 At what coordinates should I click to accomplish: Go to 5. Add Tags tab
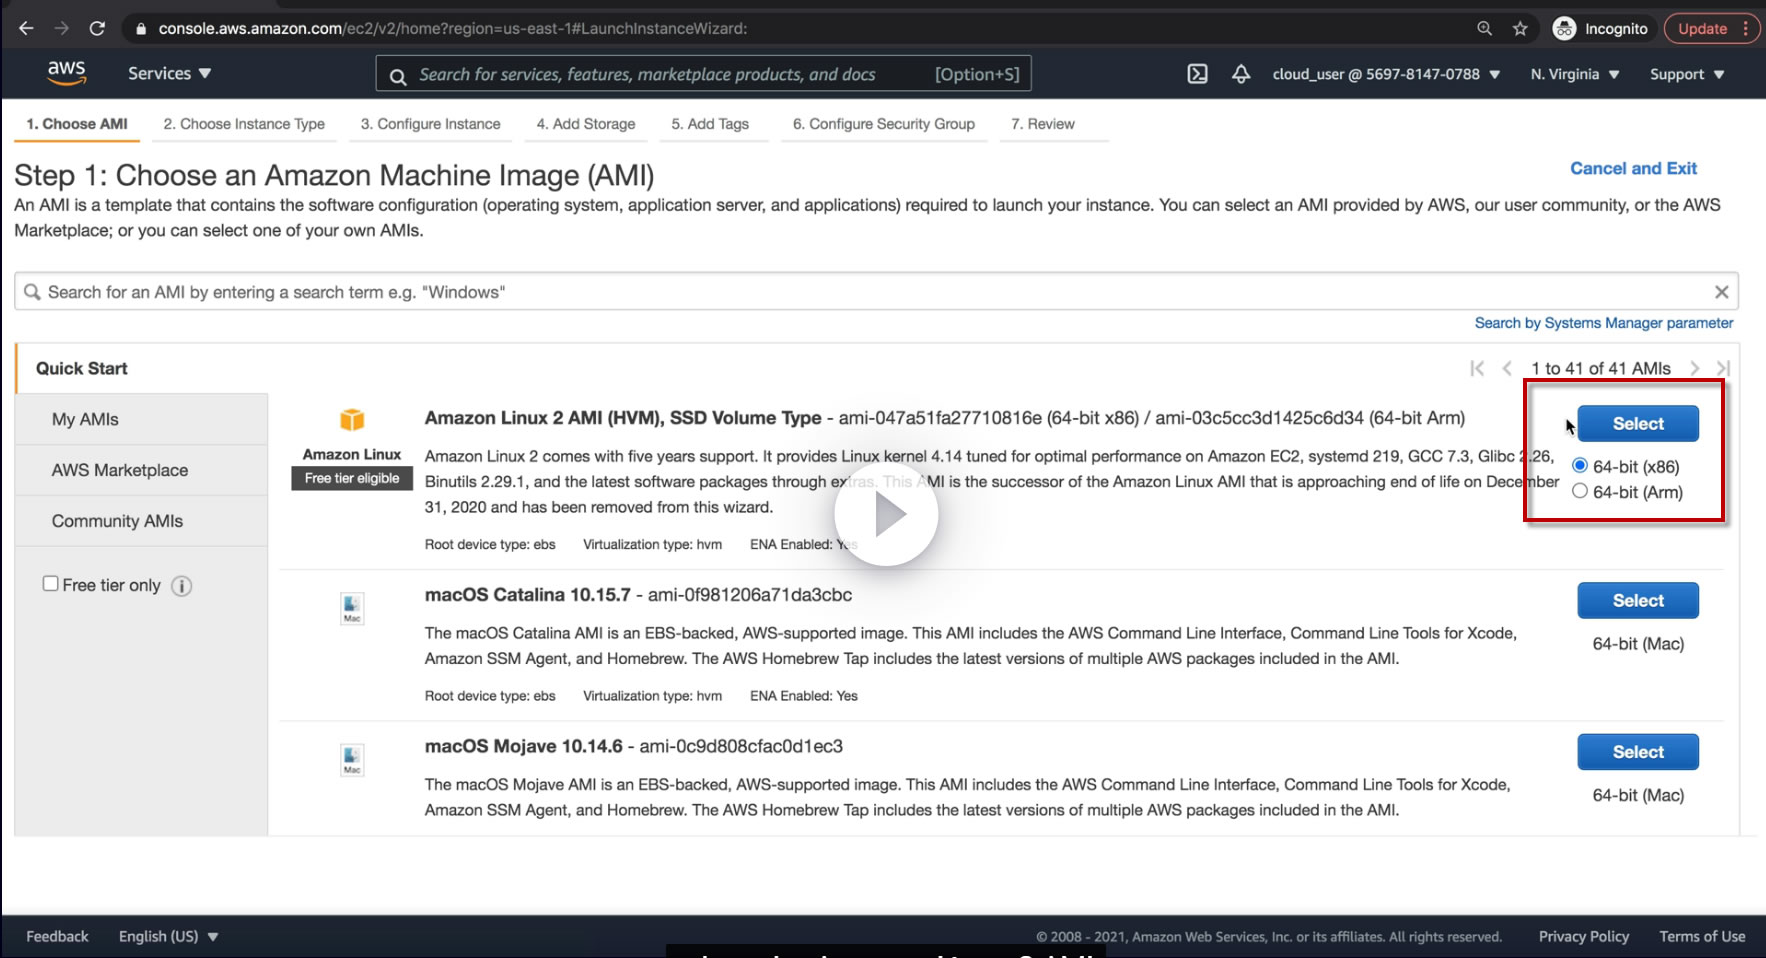tap(710, 124)
